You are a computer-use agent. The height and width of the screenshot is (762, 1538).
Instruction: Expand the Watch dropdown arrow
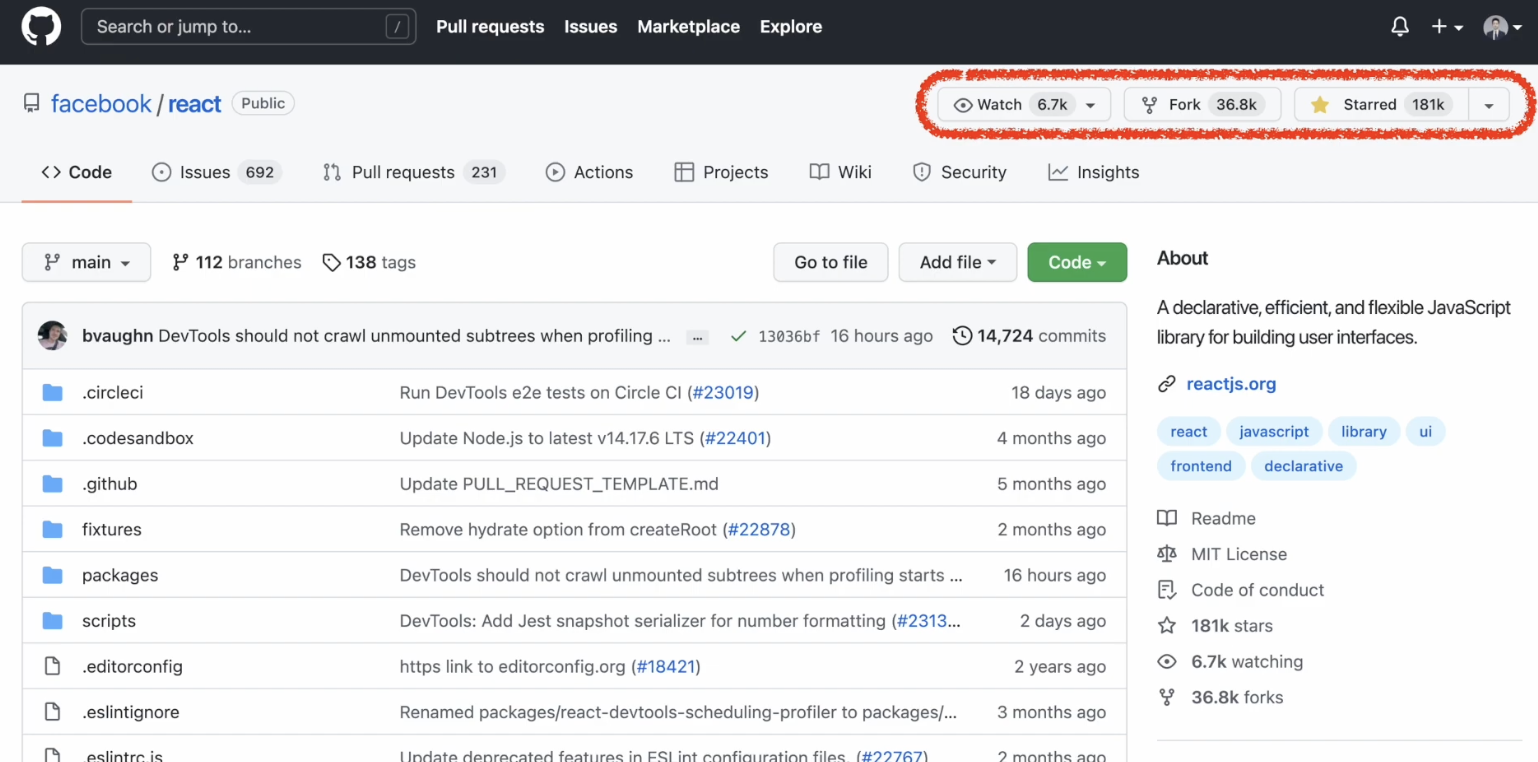[x=1091, y=105]
